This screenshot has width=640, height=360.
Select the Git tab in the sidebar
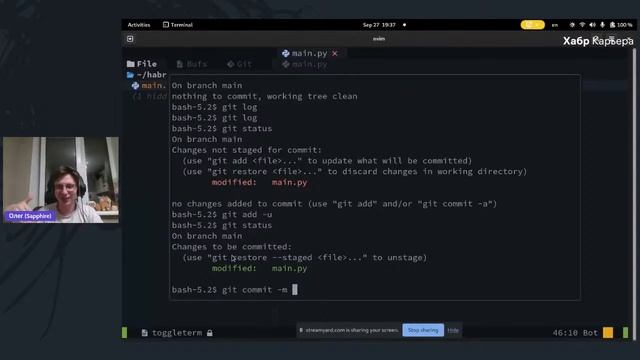(240, 64)
